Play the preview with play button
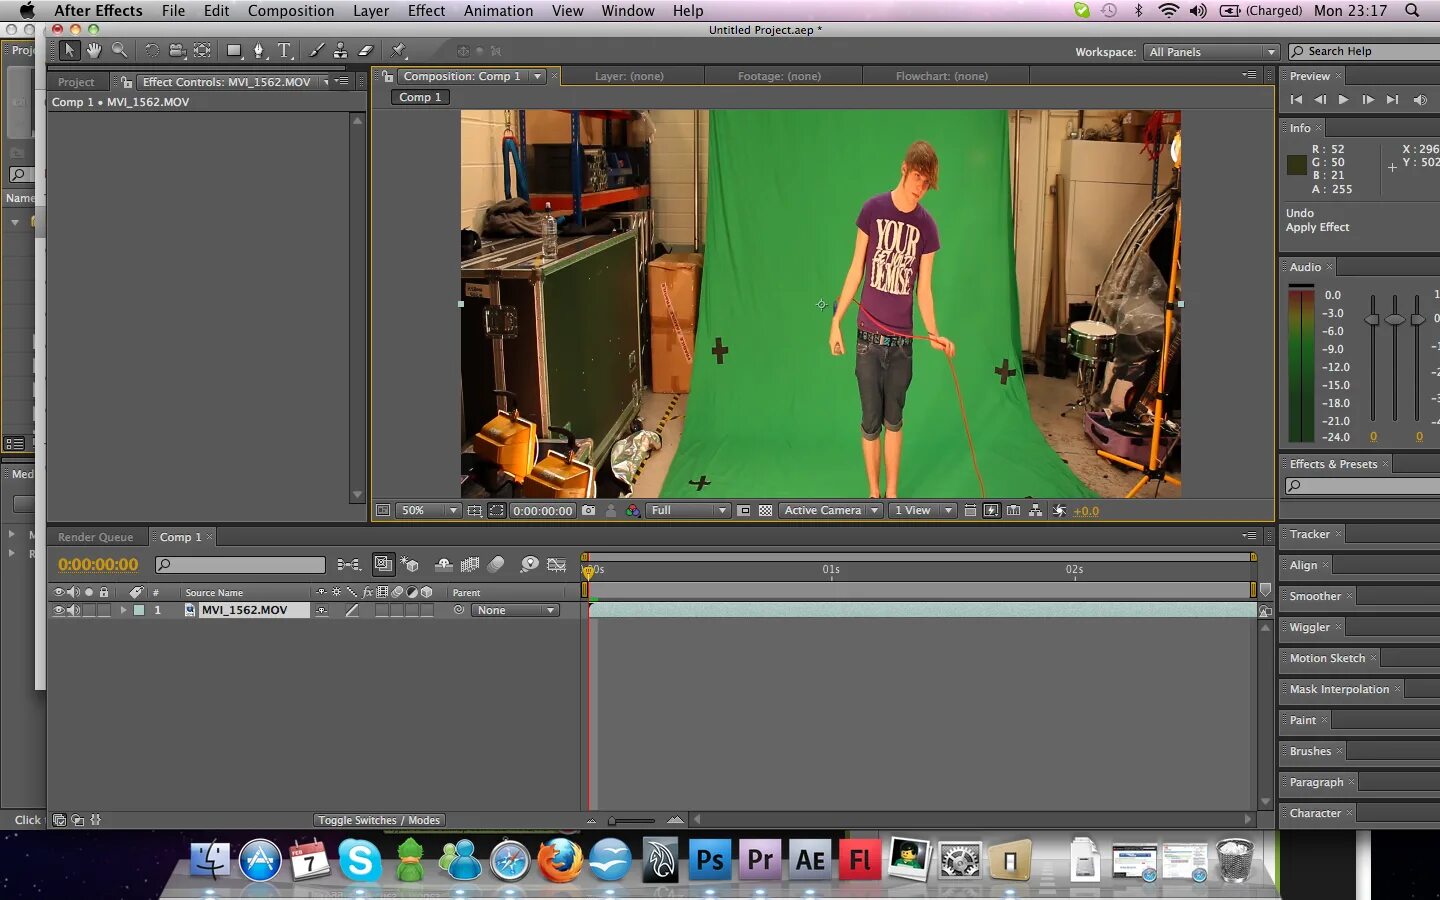 coord(1344,100)
